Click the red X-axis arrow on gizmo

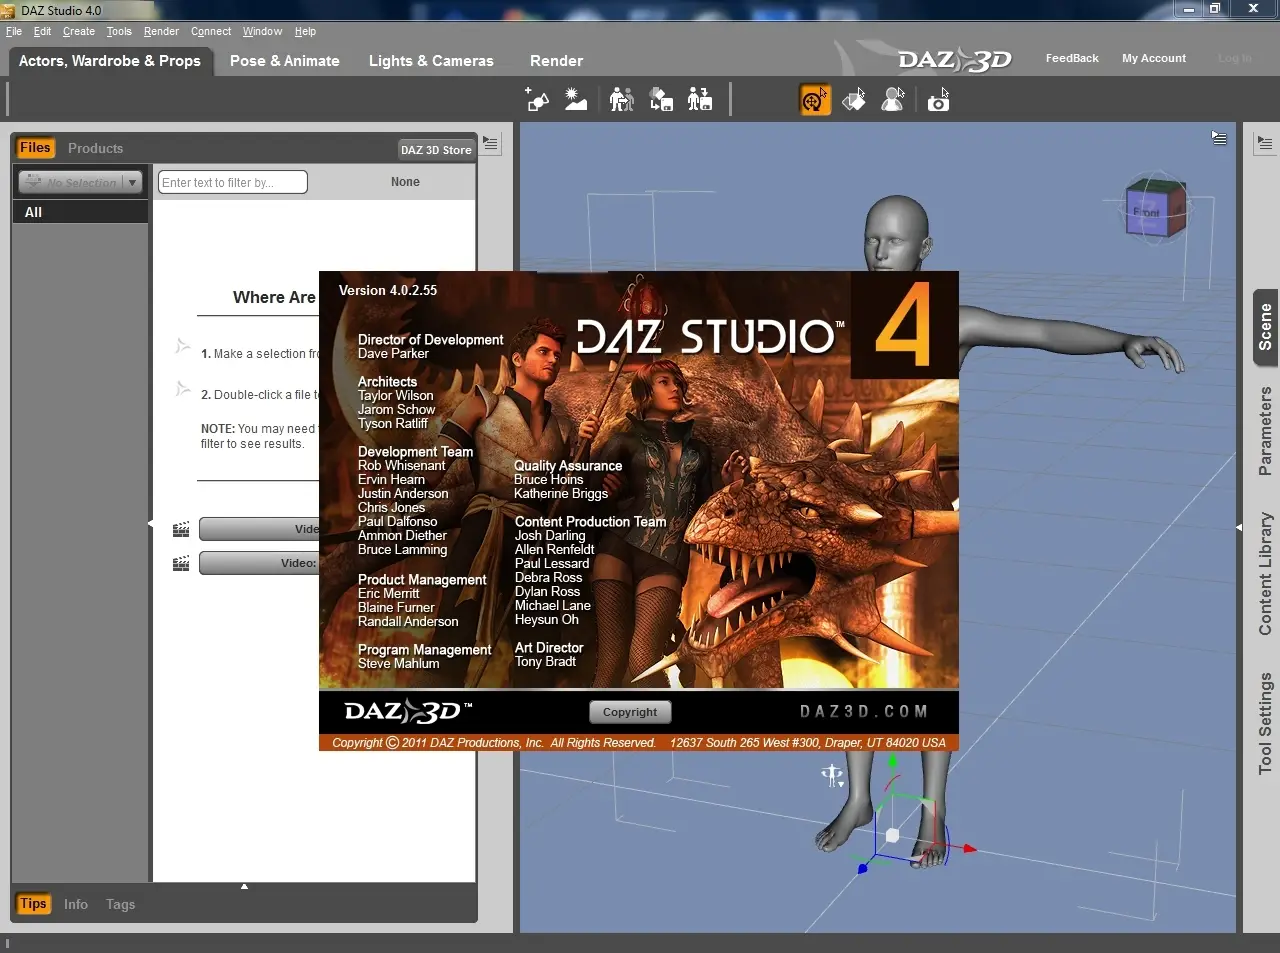[969, 849]
